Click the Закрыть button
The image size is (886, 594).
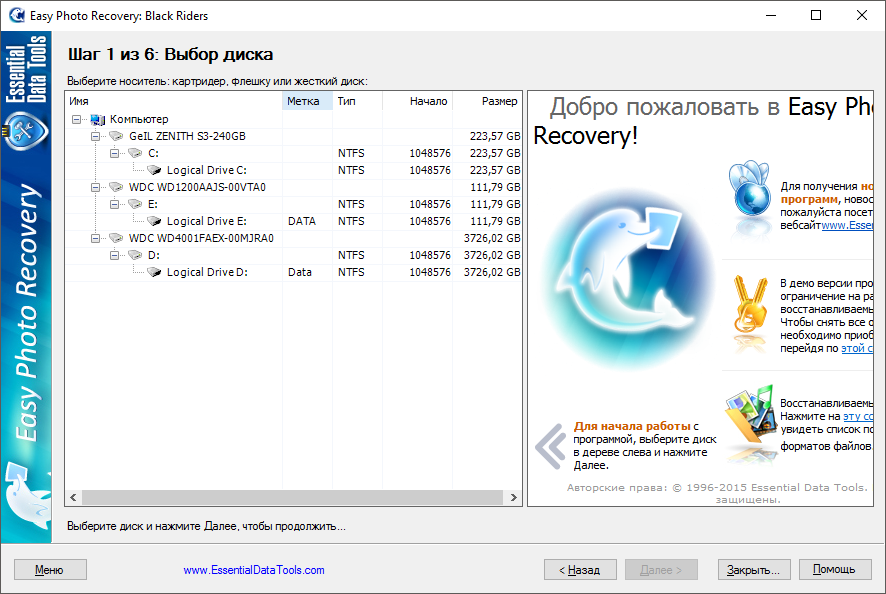pyautogui.click(x=754, y=570)
